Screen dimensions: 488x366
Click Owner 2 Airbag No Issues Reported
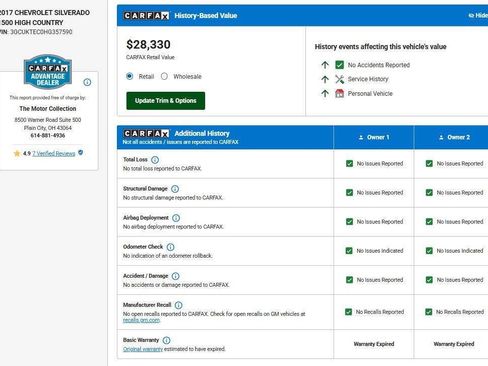[460, 222]
